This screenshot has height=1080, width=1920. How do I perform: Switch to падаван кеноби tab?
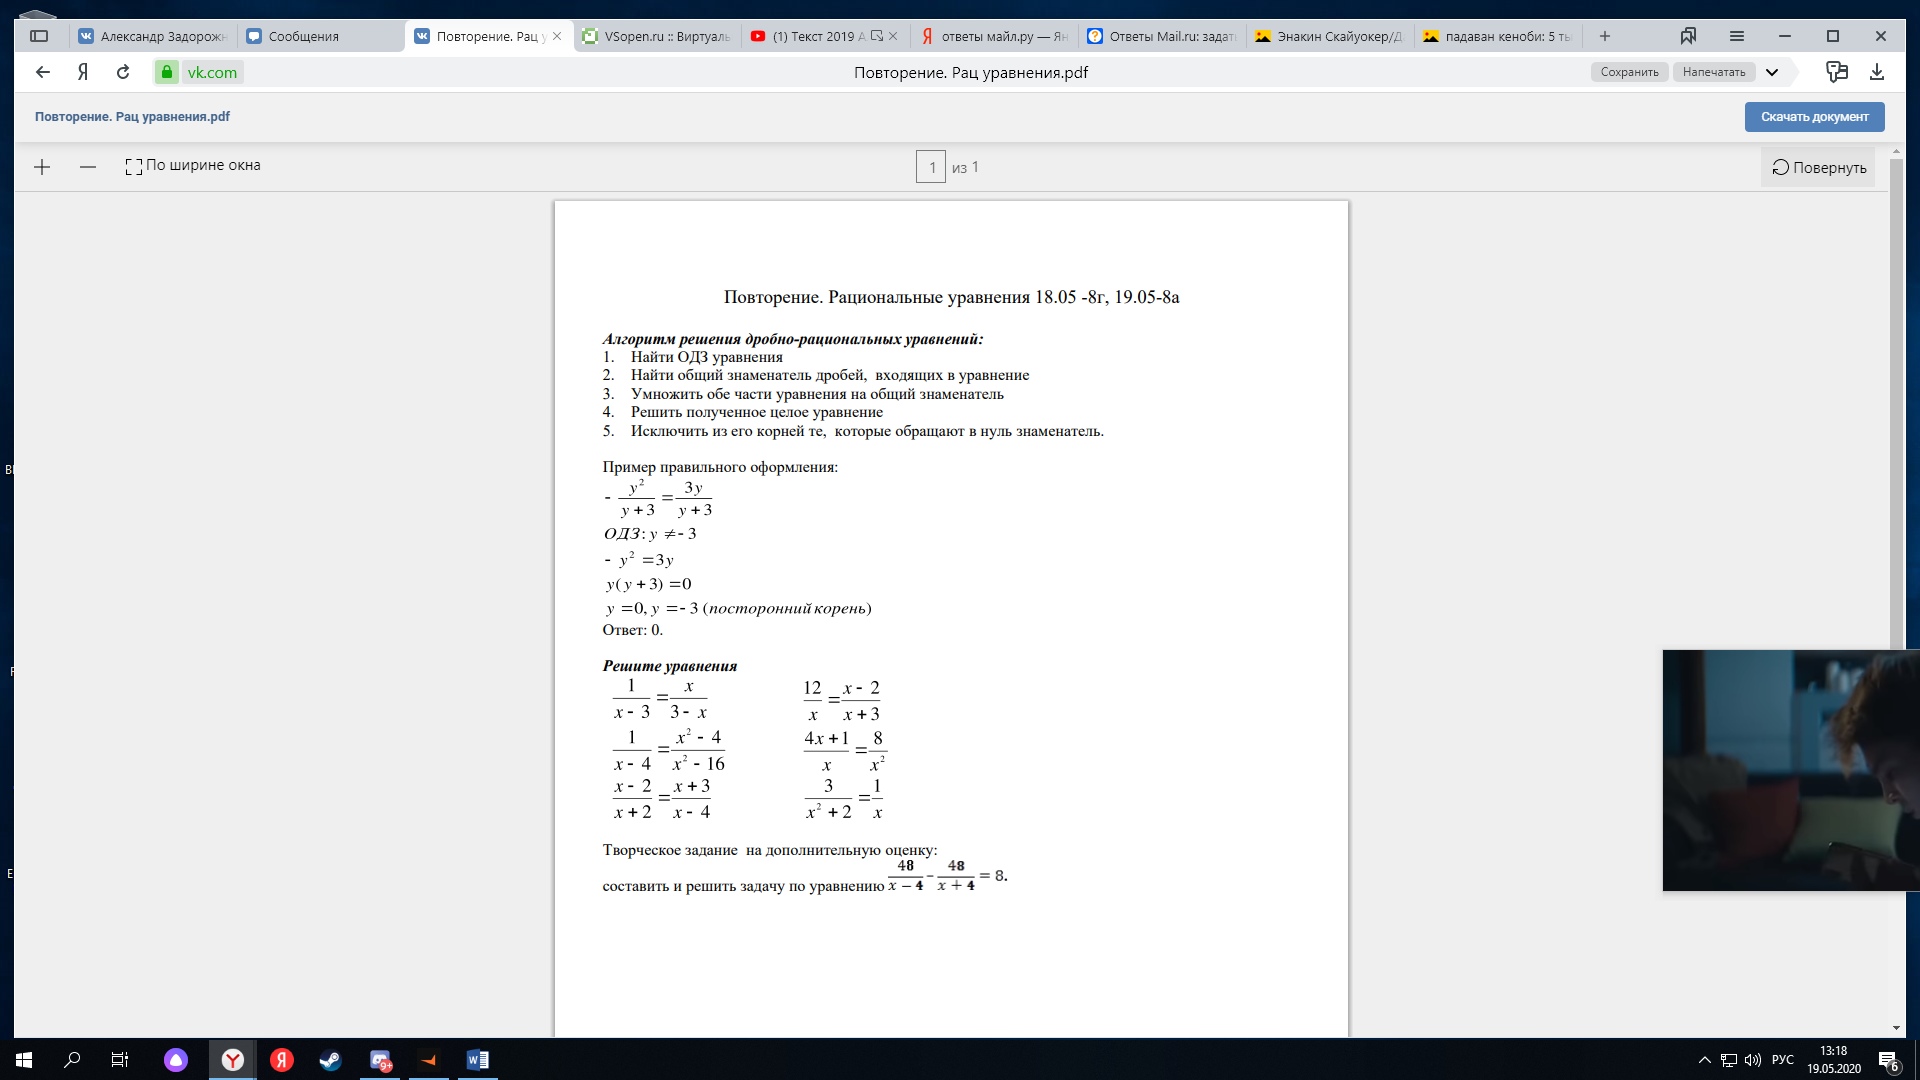(x=1497, y=36)
